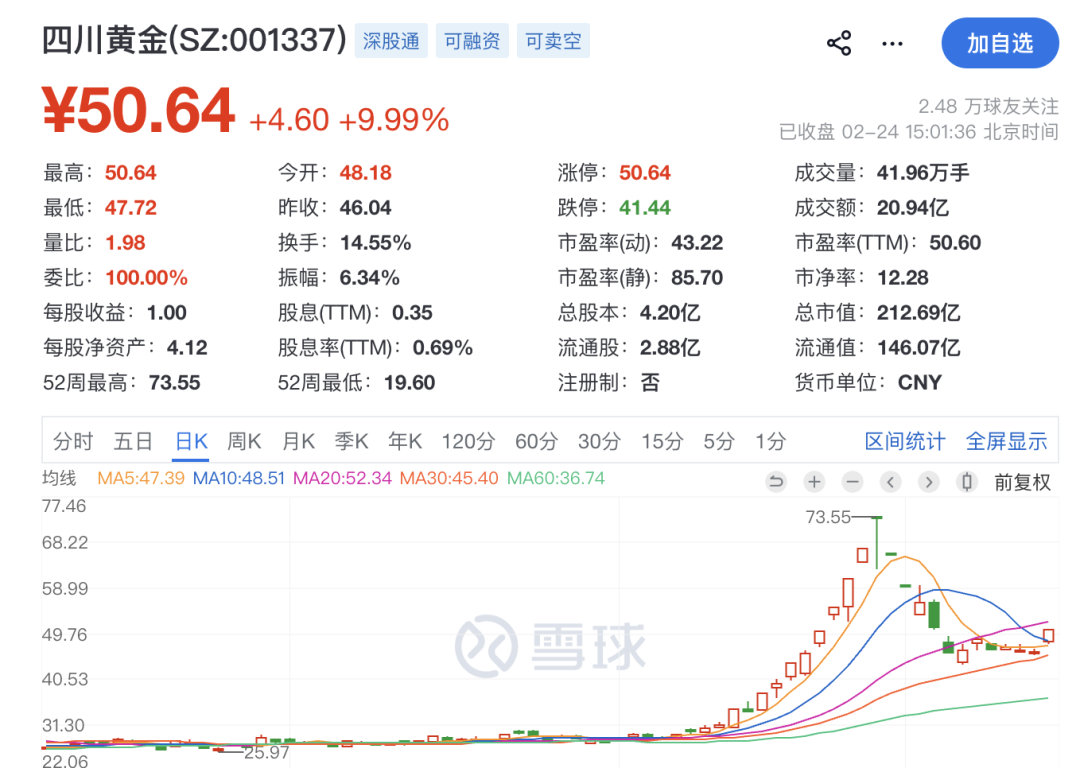Viewport: 1080px width, 768px height.
Task: Move chart left with left arrow icon
Action: (x=891, y=481)
